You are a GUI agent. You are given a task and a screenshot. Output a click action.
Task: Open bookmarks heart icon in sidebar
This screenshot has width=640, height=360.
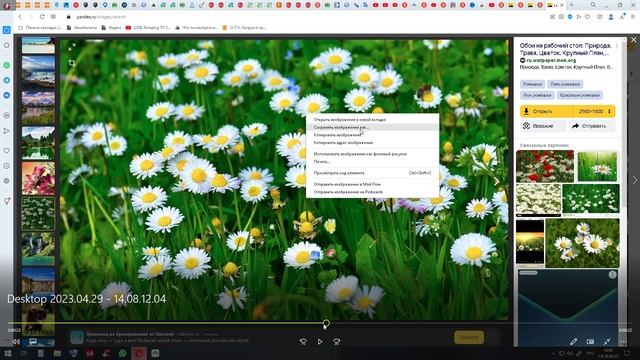pyautogui.click(x=7, y=151)
